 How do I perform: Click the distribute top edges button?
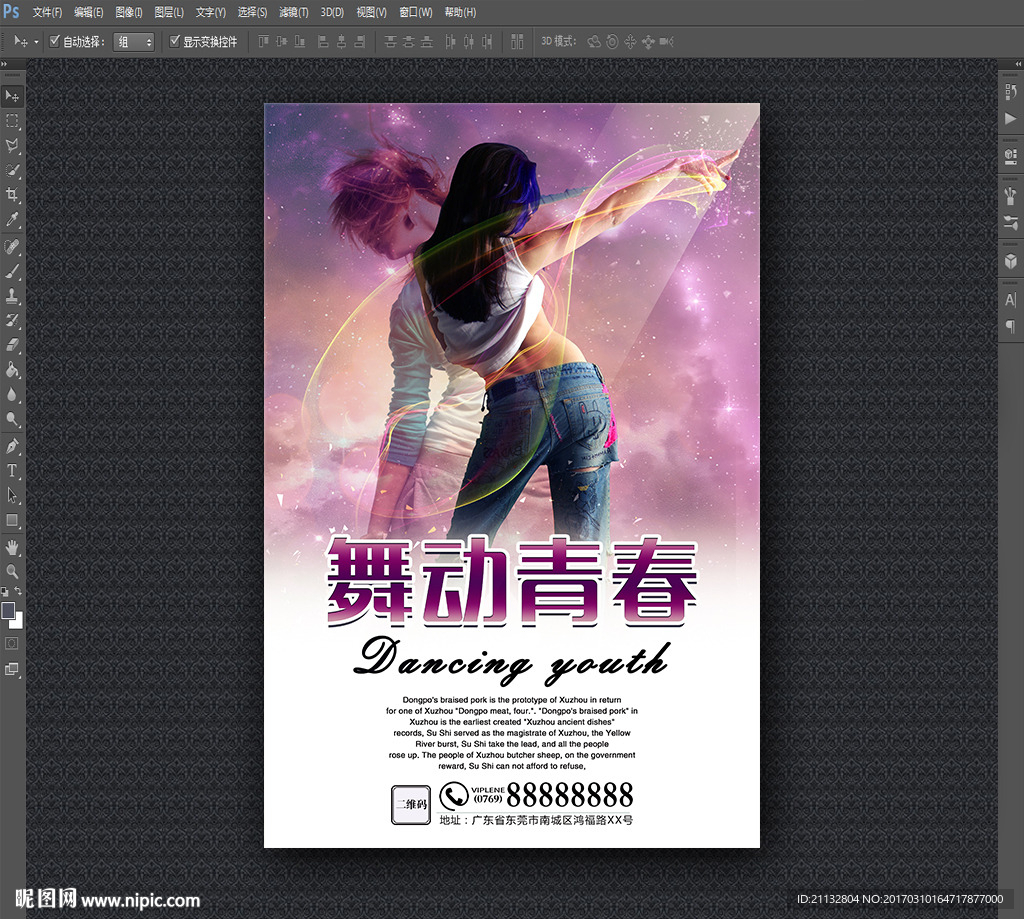[391, 42]
